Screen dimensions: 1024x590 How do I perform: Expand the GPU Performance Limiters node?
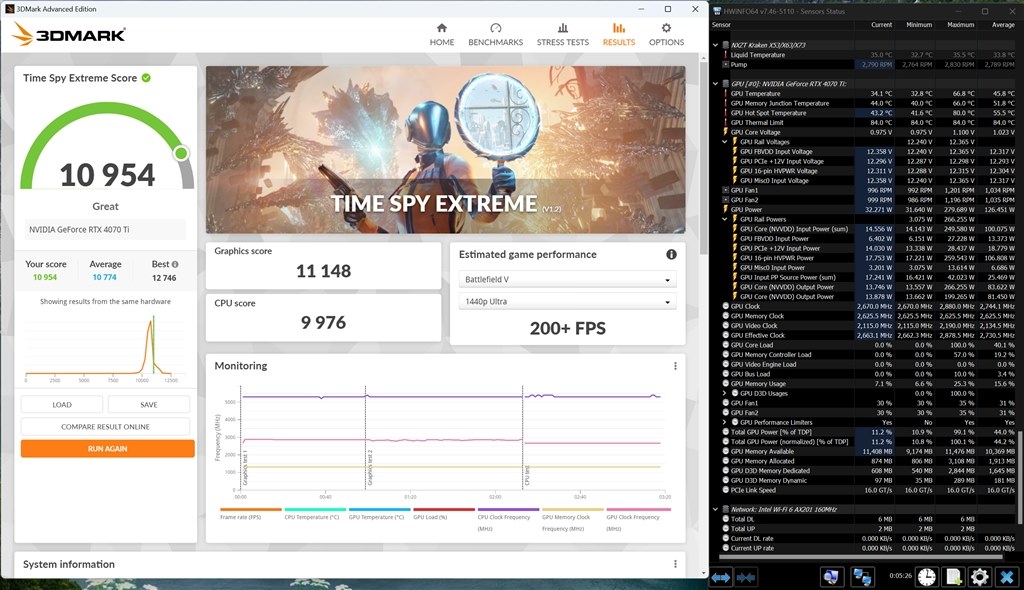click(x=725, y=422)
